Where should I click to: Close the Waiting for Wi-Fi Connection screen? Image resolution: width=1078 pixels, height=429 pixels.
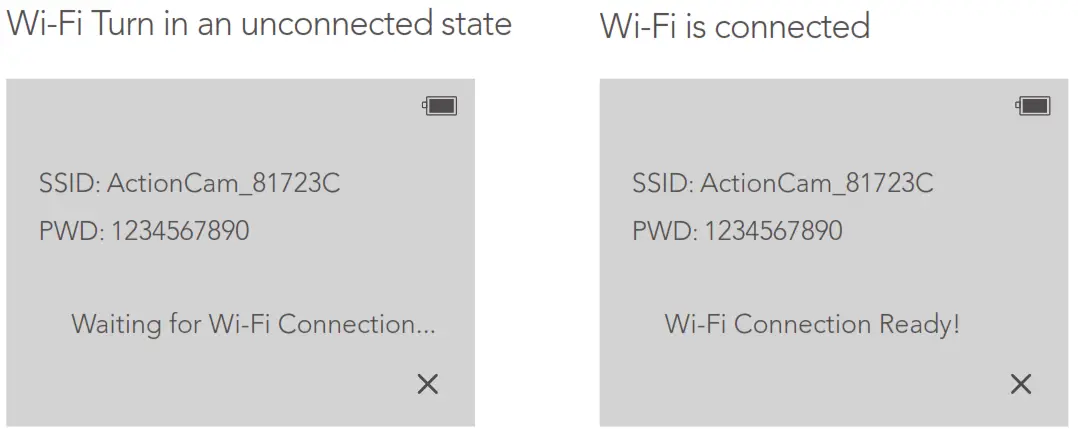(x=427, y=384)
